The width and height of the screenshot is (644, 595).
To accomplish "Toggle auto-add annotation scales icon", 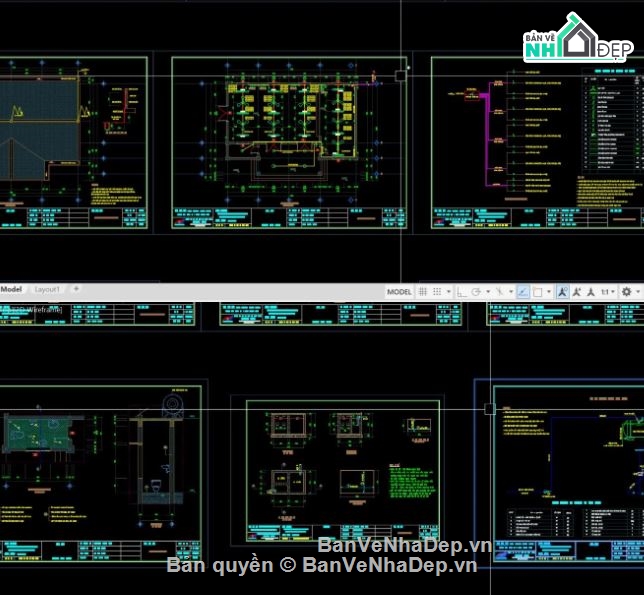I will [x=577, y=292].
